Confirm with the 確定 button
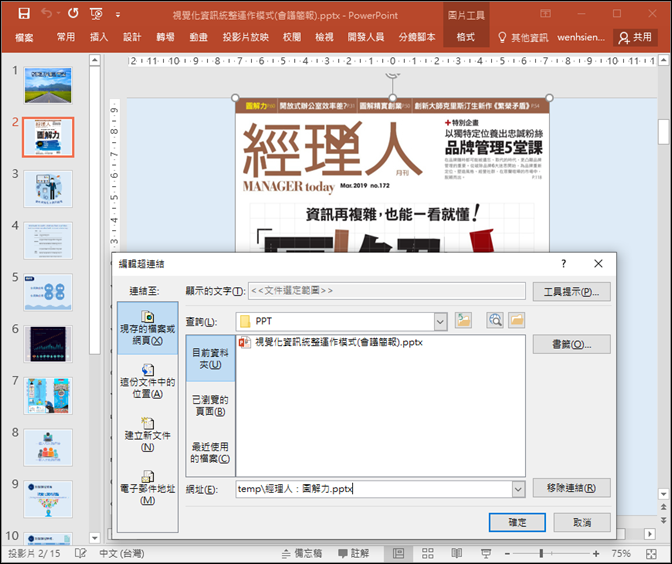672x564 pixels. tap(517, 522)
